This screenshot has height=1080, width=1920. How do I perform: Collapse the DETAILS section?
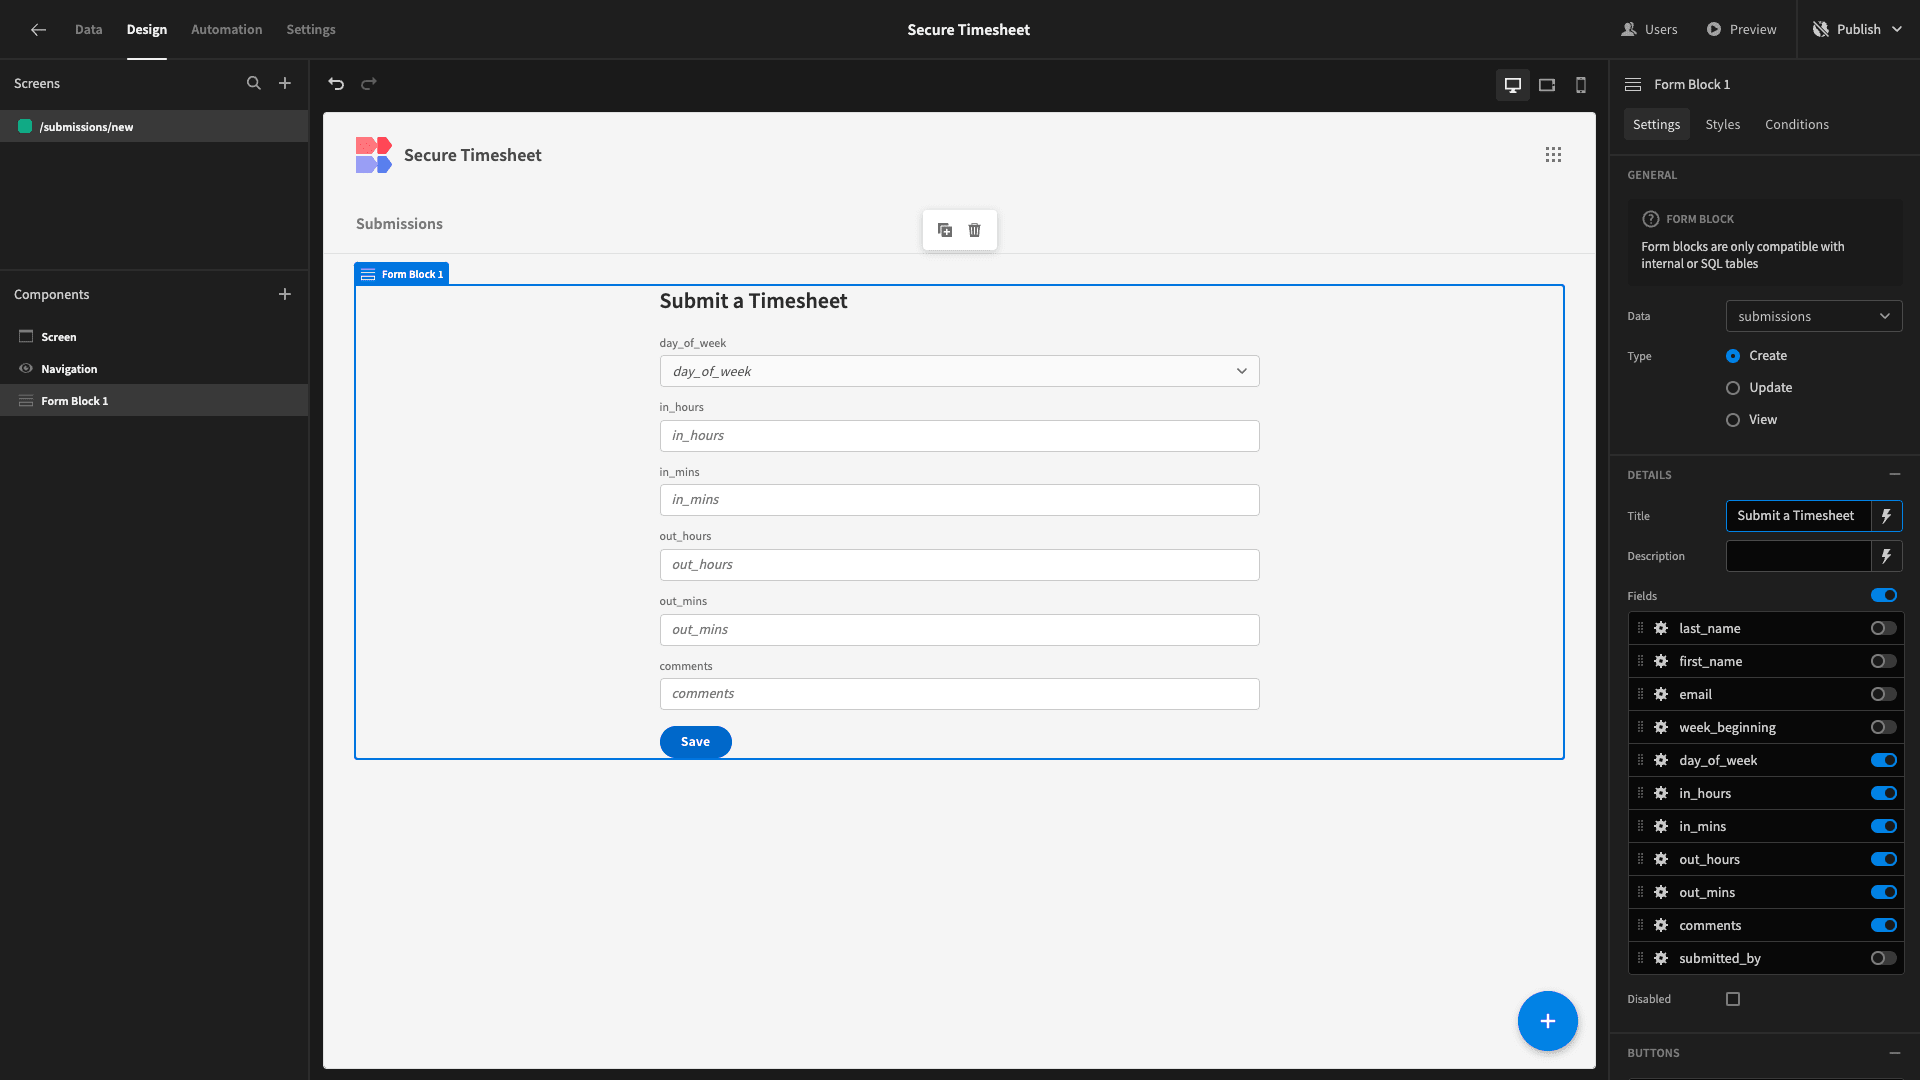pyautogui.click(x=1894, y=475)
